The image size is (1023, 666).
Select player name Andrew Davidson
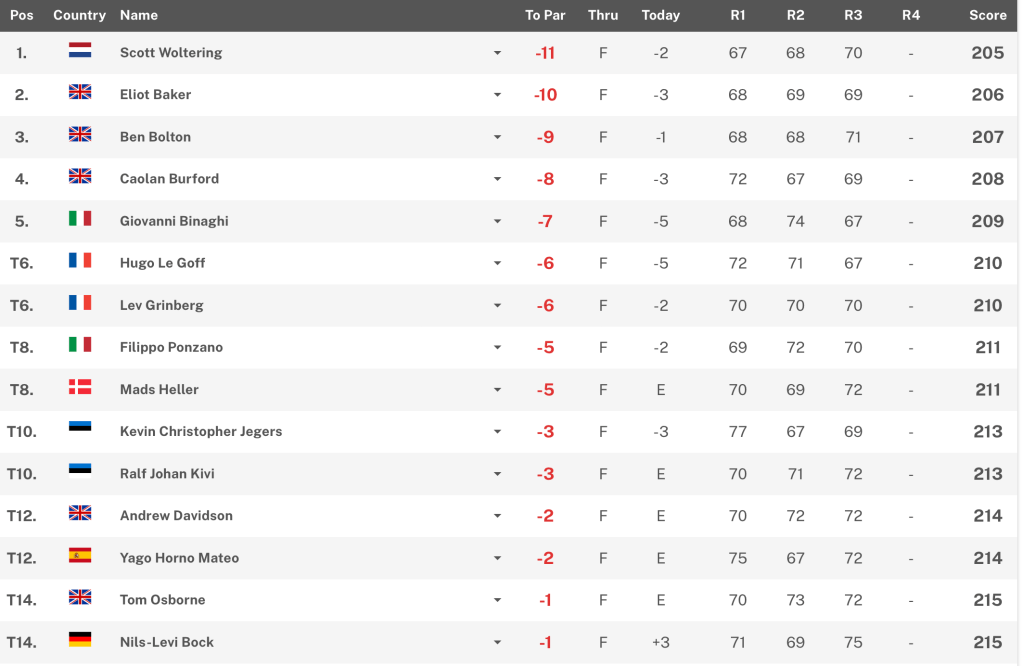(x=176, y=516)
